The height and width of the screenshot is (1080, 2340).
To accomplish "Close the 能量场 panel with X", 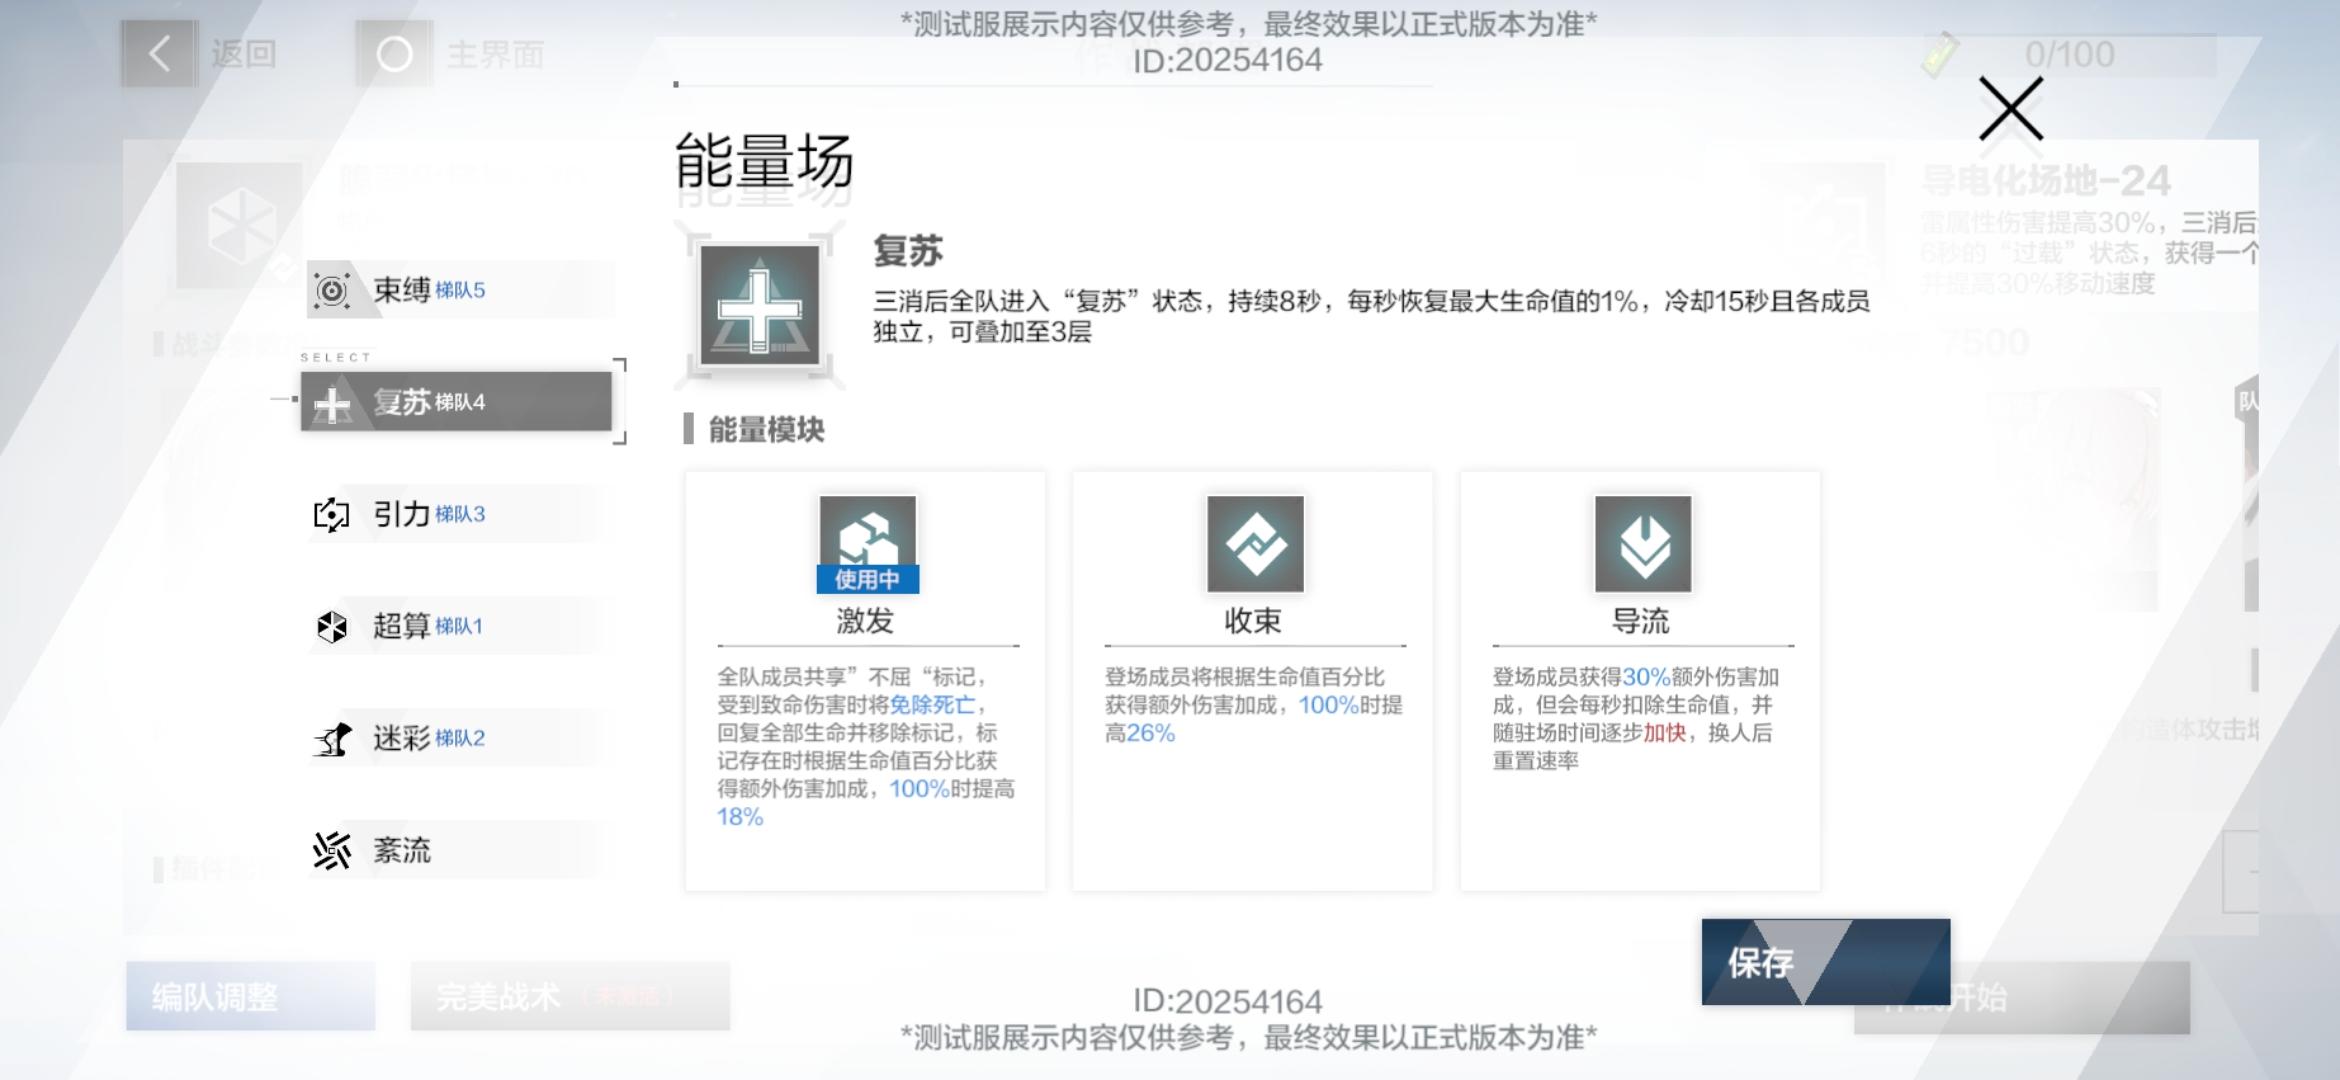I will pyautogui.click(x=2010, y=110).
